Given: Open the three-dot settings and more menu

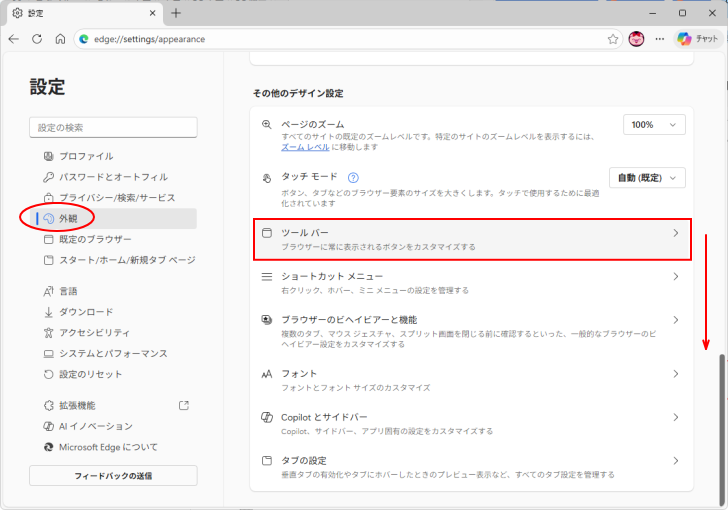Looking at the screenshot, I should click(x=660, y=39).
